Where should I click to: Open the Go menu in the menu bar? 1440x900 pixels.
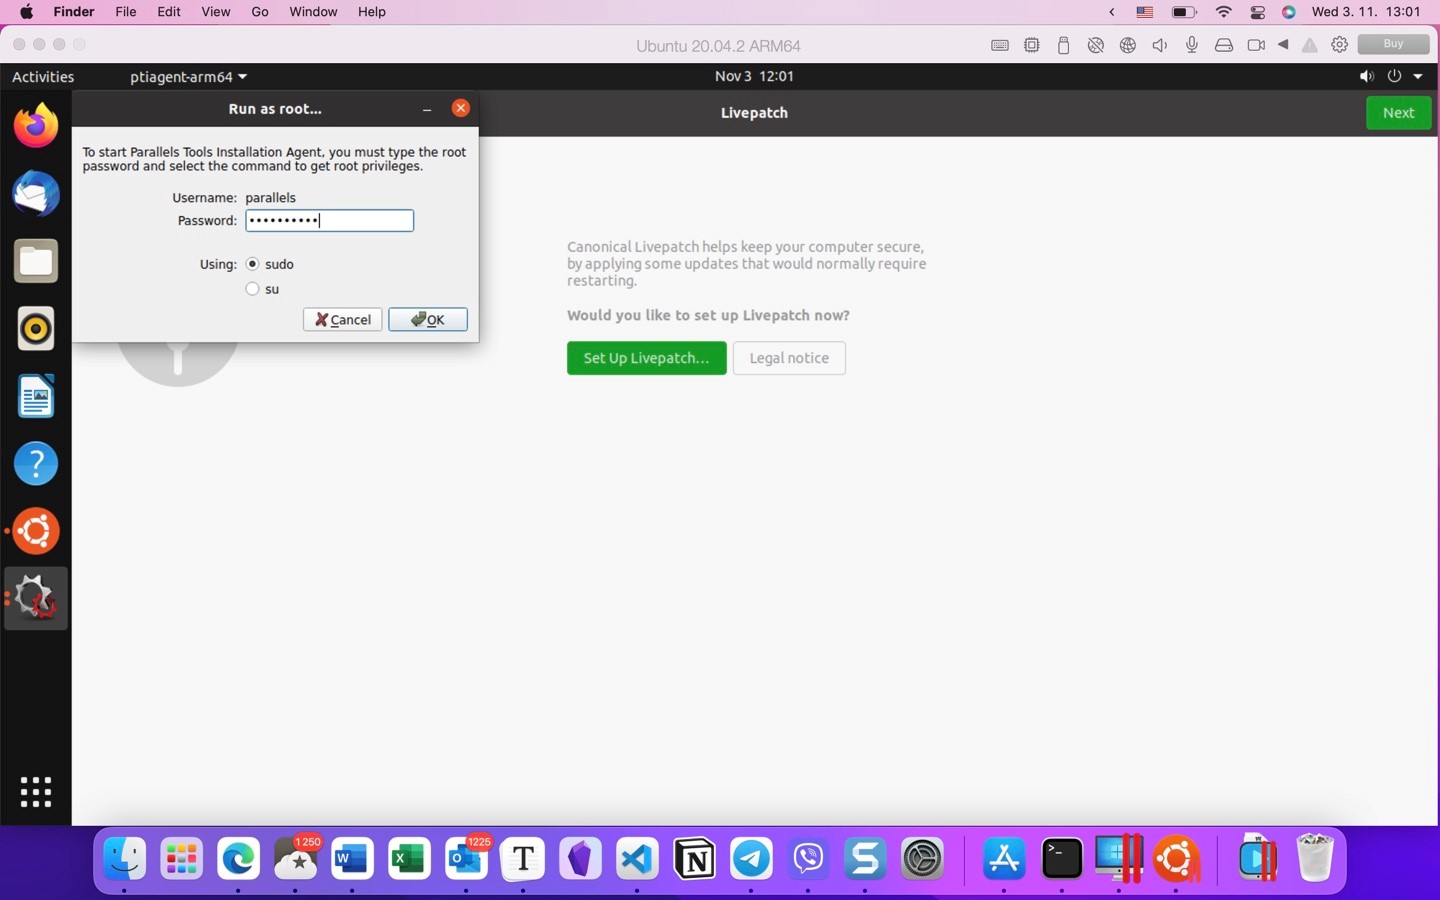pos(259,12)
